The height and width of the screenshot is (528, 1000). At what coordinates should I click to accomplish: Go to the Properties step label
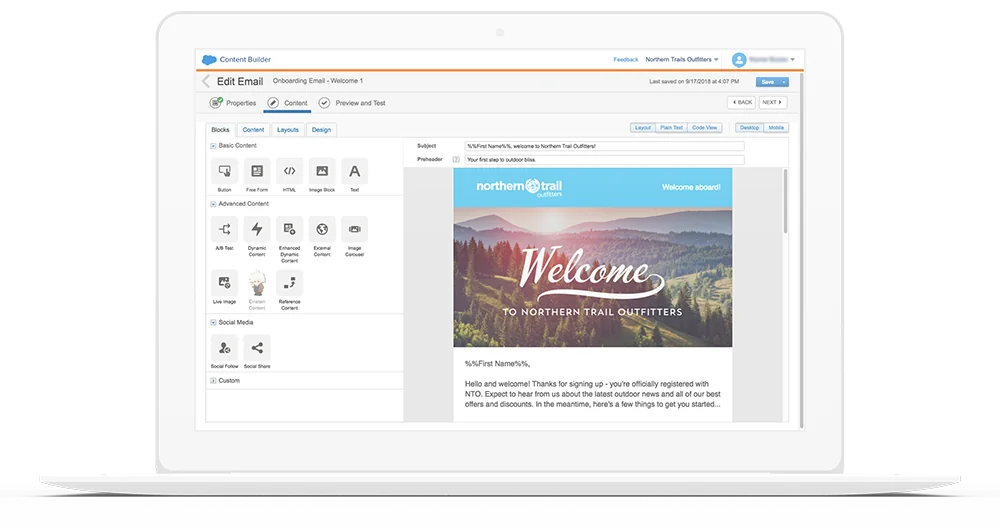pyautogui.click(x=241, y=103)
